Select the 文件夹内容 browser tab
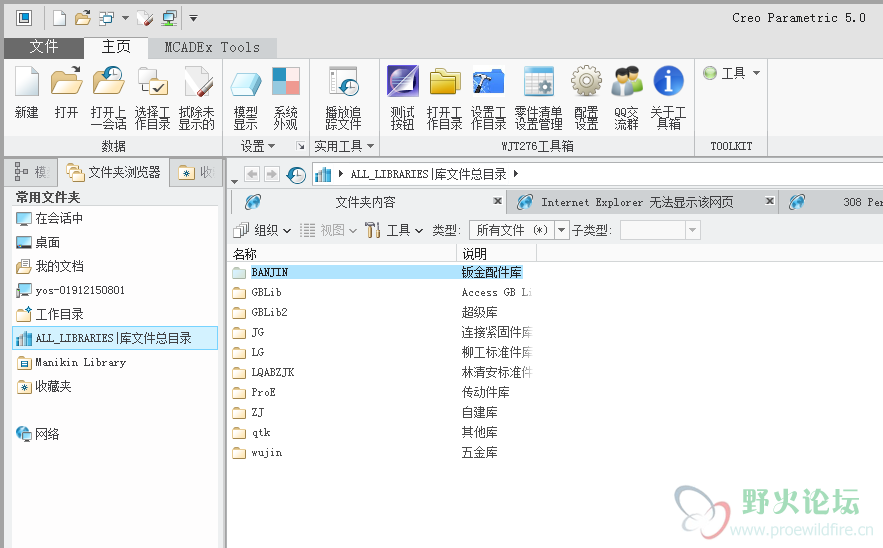The width and height of the screenshot is (883, 548). click(x=366, y=202)
